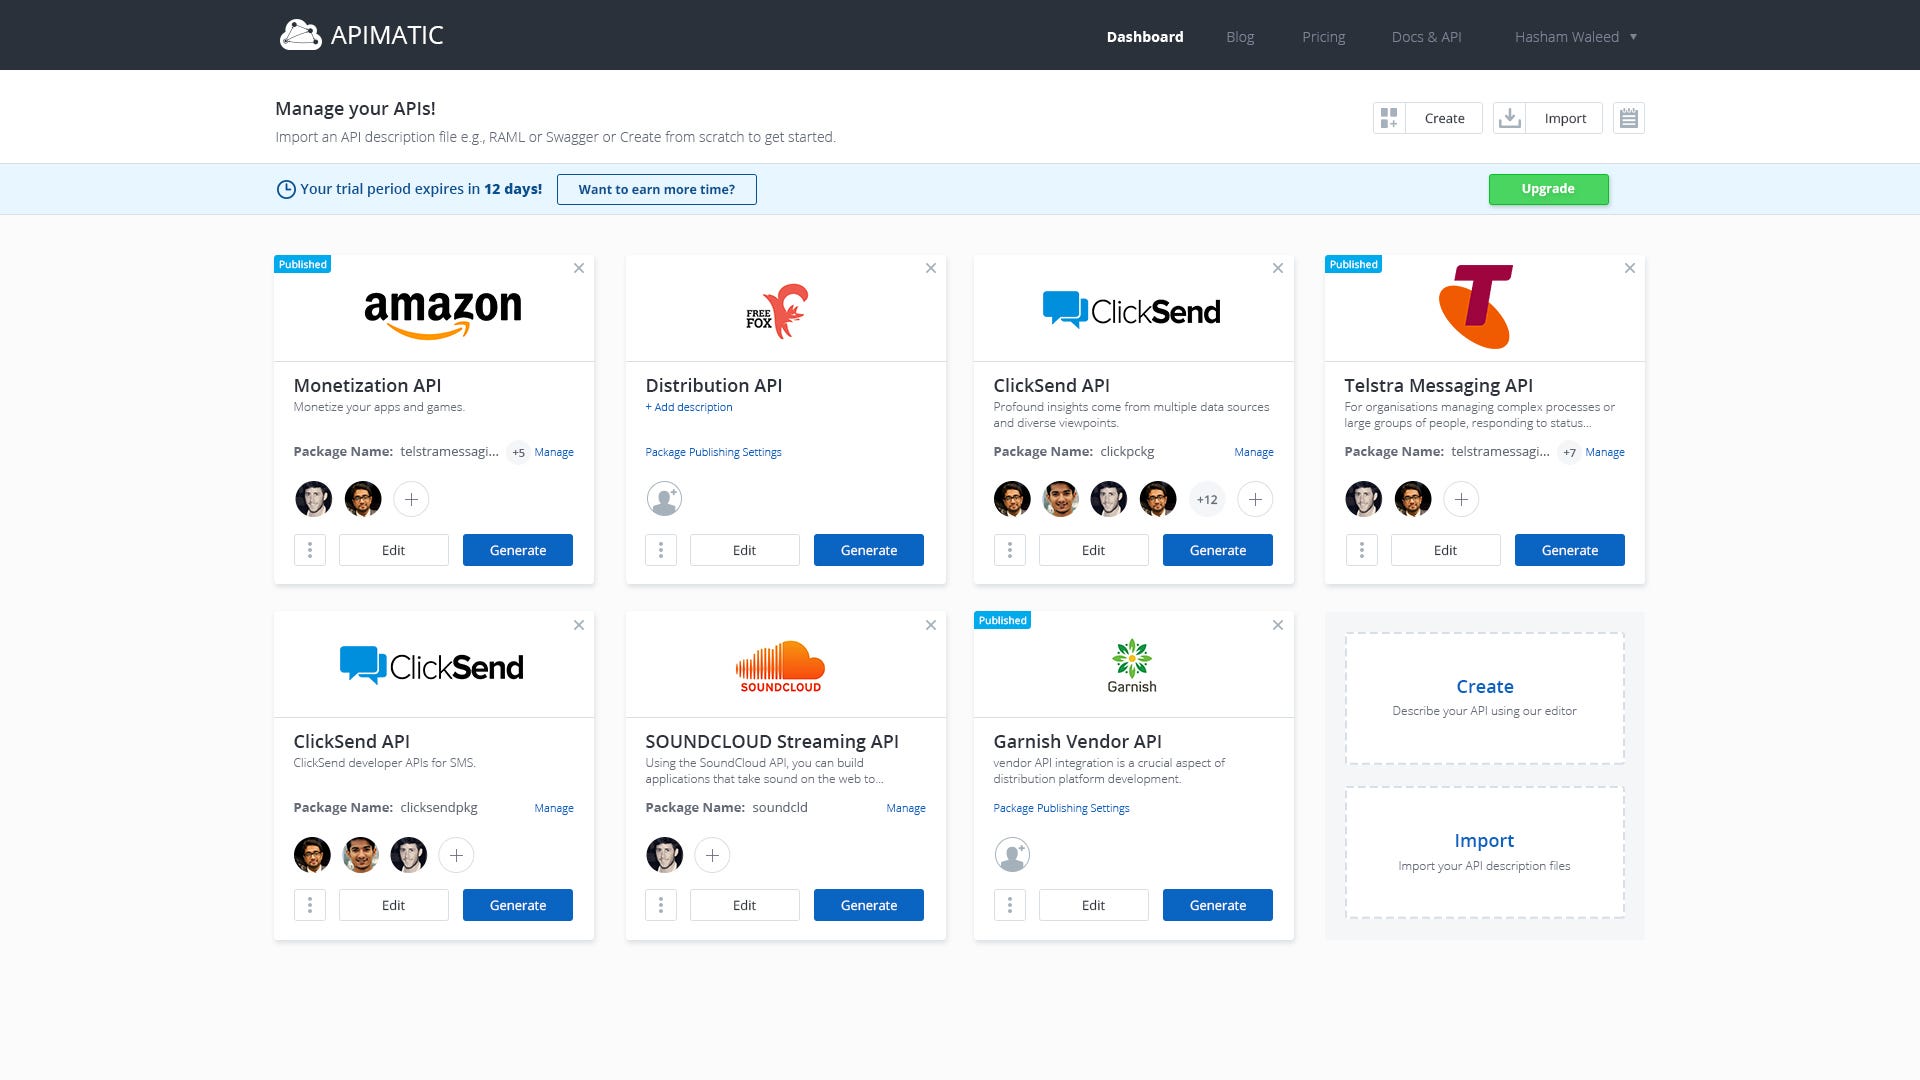Image resolution: width=1920 pixels, height=1080 pixels.
Task: Click first avatar on Monetization API
Action: point(314,499)
